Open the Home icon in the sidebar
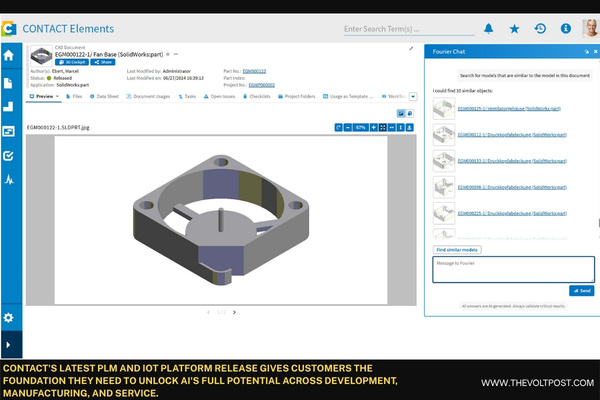600x400 pixels. coord(8,56)
